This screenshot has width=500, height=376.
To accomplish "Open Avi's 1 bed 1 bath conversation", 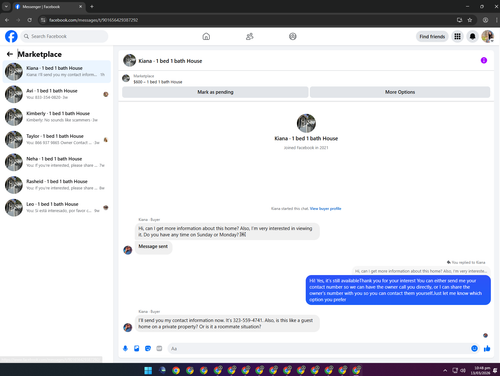I will [x=57, y=94].
